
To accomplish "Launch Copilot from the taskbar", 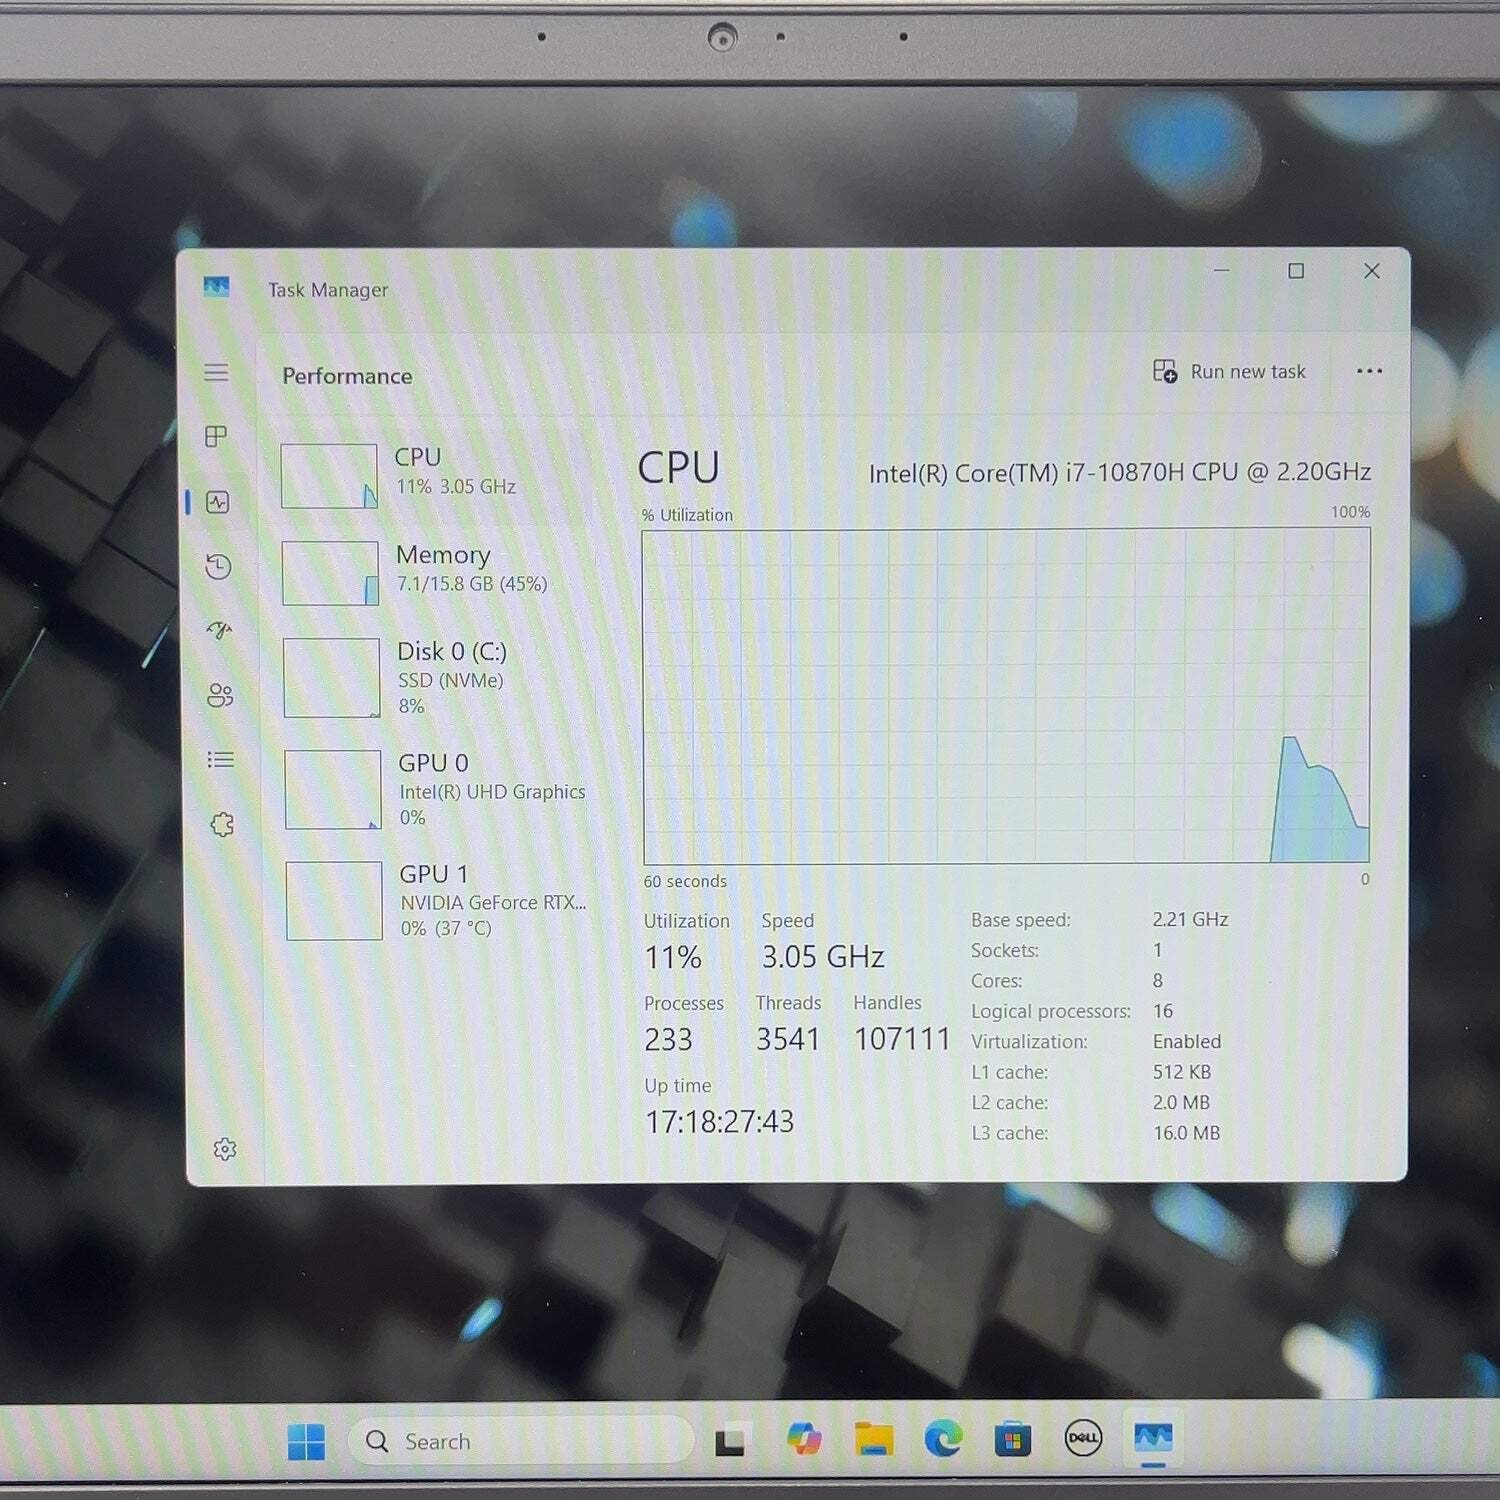I will pos(804,1439).
